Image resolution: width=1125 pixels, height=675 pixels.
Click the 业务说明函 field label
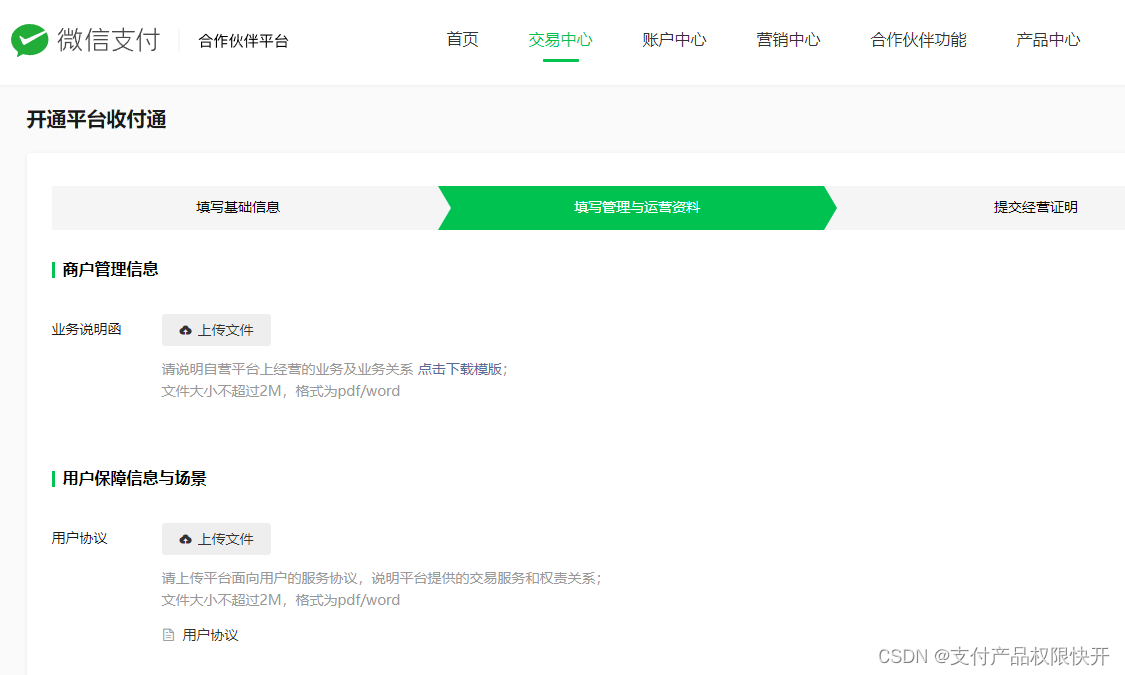86,329
